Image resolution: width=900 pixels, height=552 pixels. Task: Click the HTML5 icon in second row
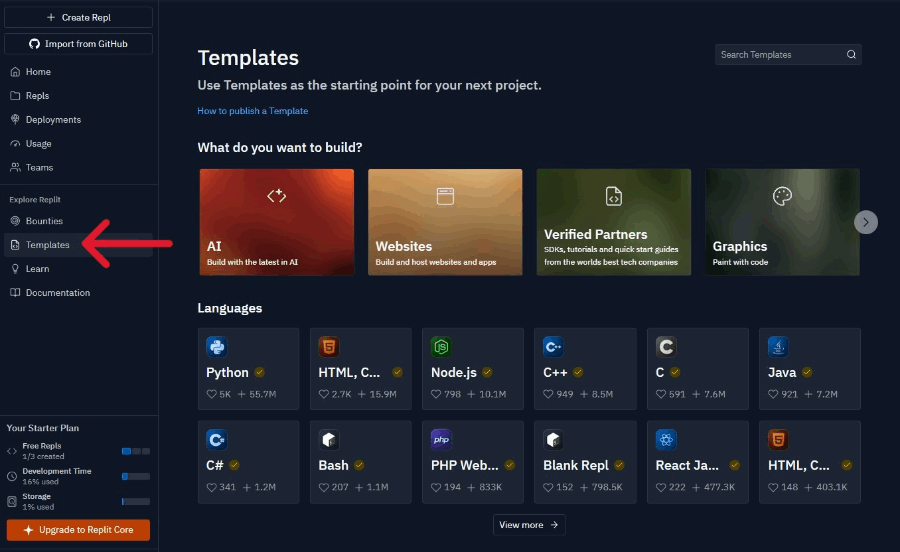coord(778,440)
